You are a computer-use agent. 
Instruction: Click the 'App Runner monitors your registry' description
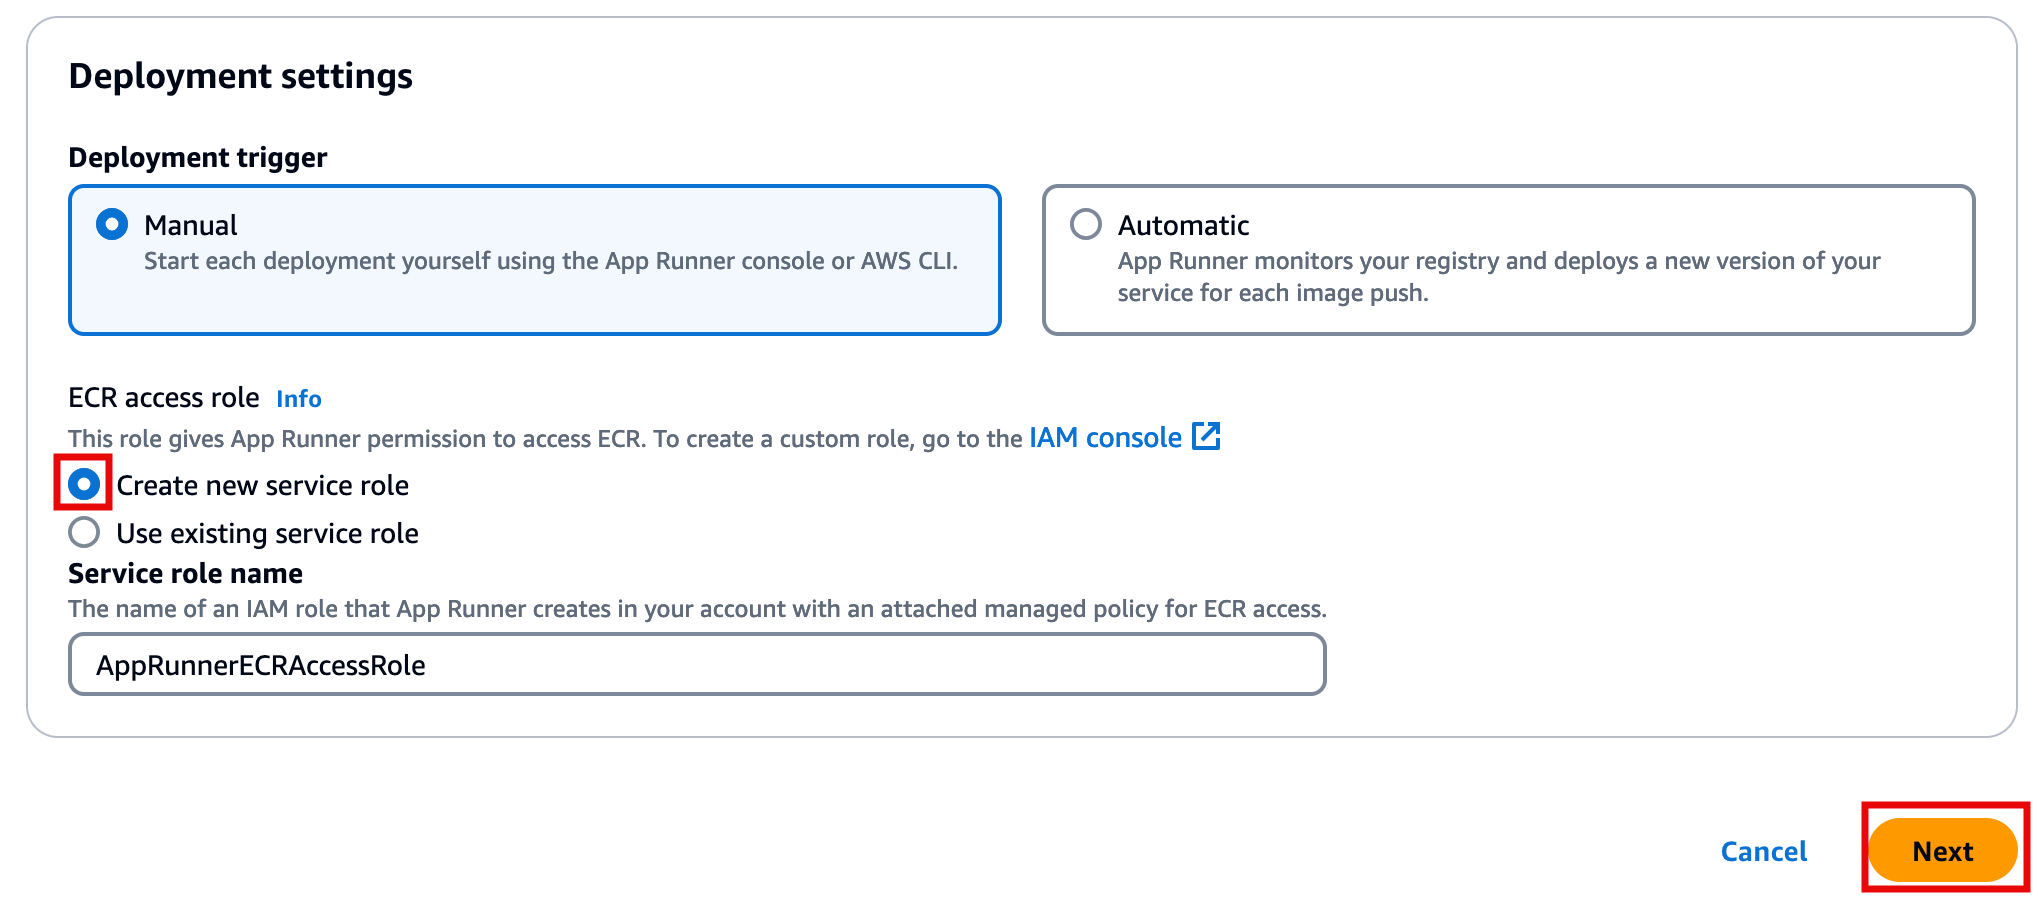pyautogui.click(x=1499, y=277)
